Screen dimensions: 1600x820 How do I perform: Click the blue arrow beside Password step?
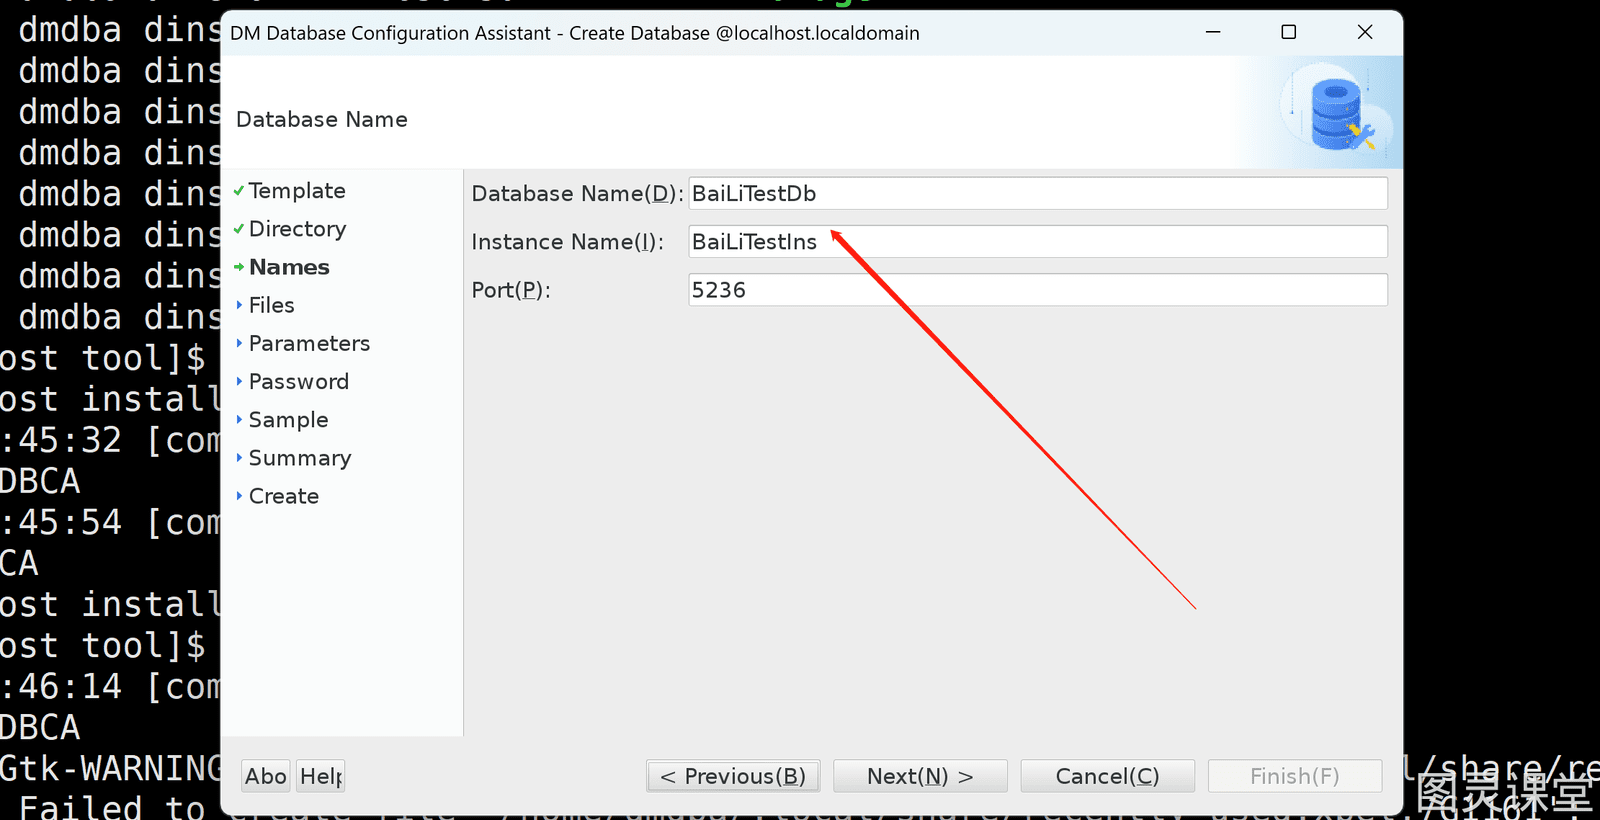point(239,381)
